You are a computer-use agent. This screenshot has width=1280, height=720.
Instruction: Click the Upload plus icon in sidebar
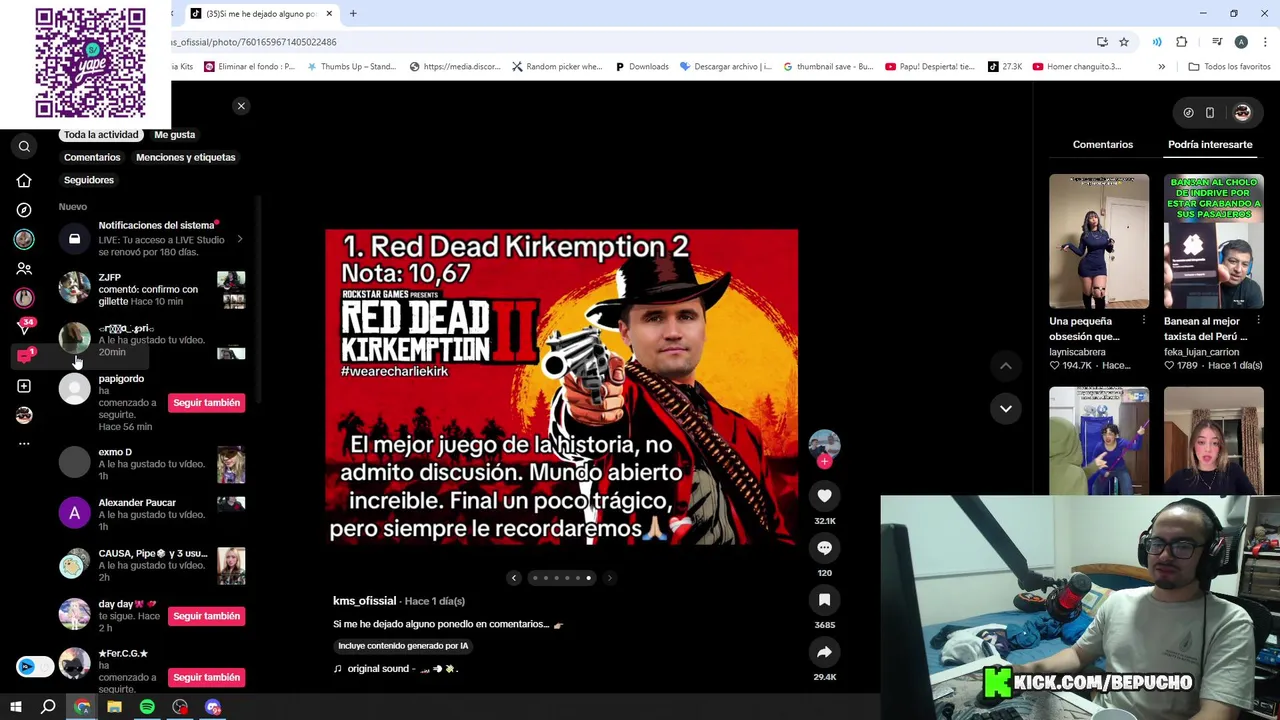point(24,386)
